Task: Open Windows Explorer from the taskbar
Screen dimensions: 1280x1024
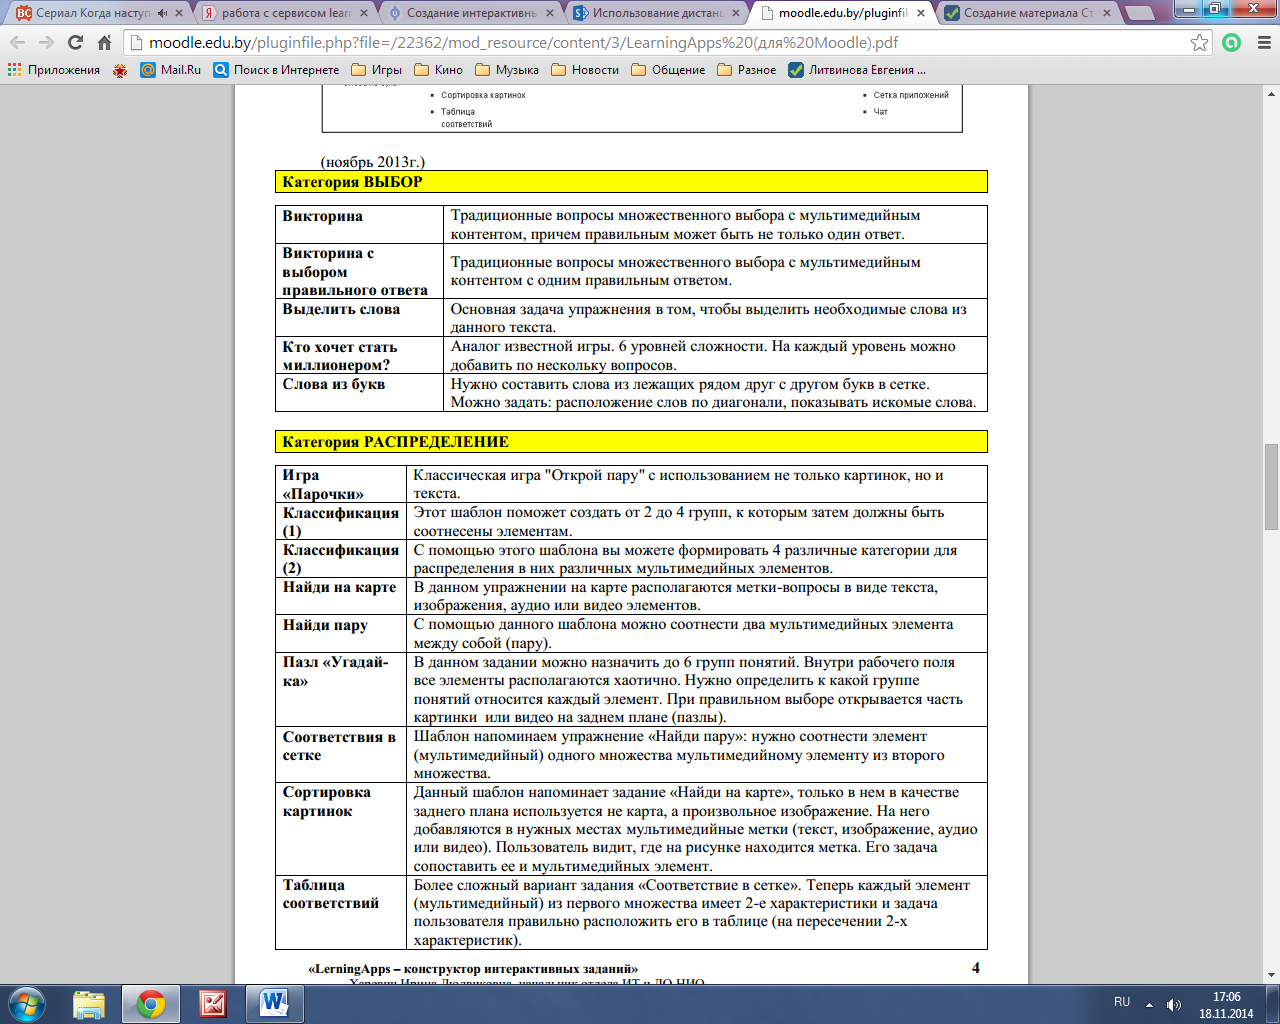Action: [x=89, y=1003]
